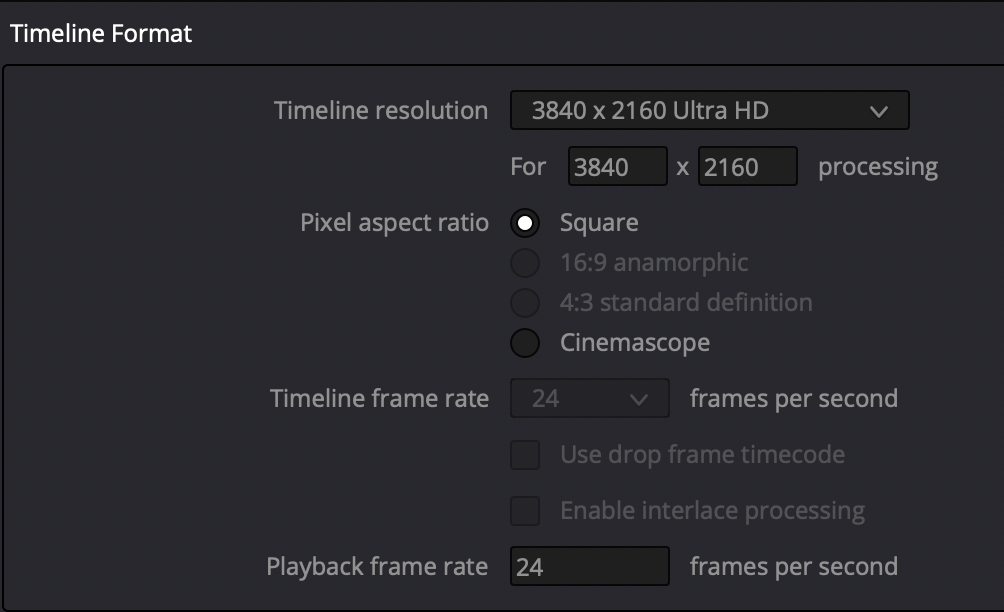Click the 2160 height processing field
Viewport: 1004px width, 612px height.
(x=747, y=167)
